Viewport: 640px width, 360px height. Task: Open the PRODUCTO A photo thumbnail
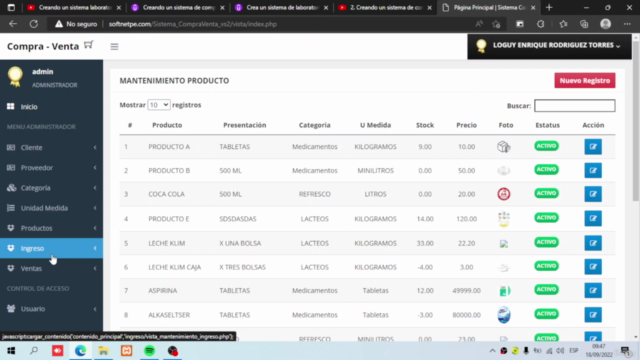point(504,147)
